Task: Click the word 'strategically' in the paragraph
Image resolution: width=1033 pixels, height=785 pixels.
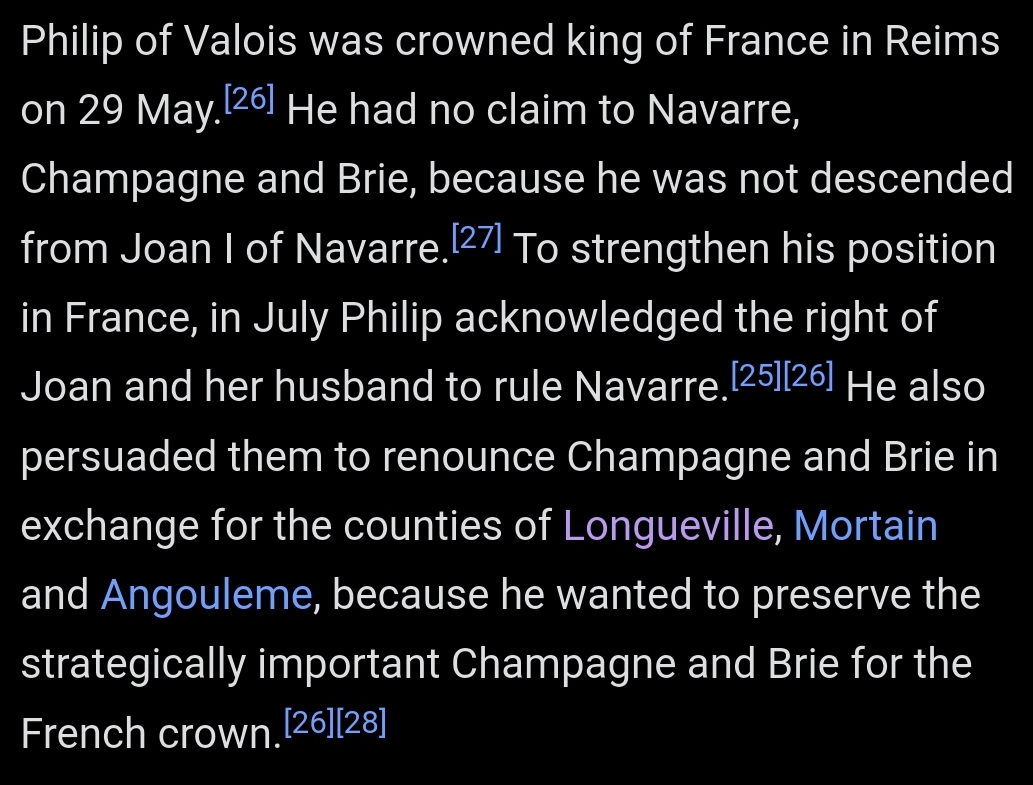Action: click(133, 664)
